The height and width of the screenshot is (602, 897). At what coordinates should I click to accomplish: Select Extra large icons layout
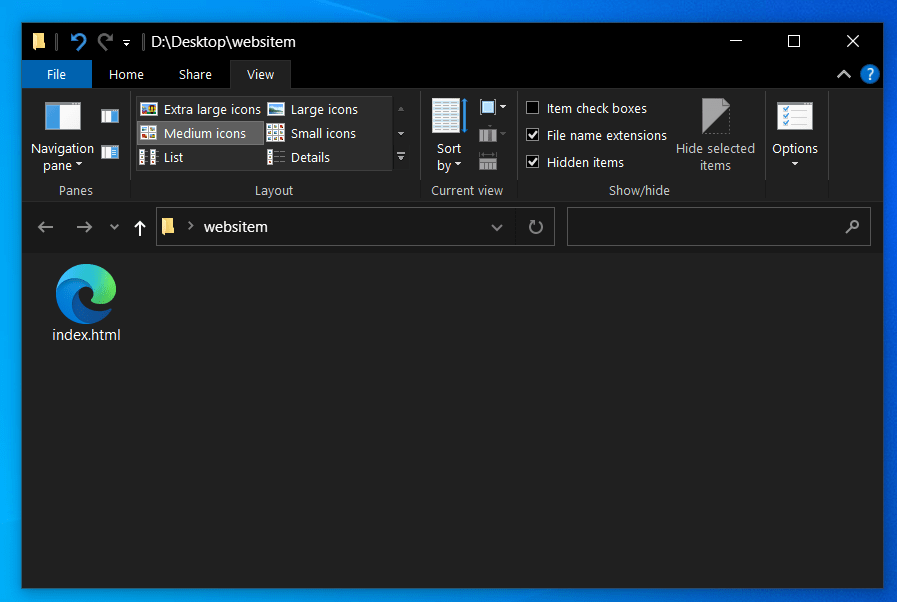(201, 109)
